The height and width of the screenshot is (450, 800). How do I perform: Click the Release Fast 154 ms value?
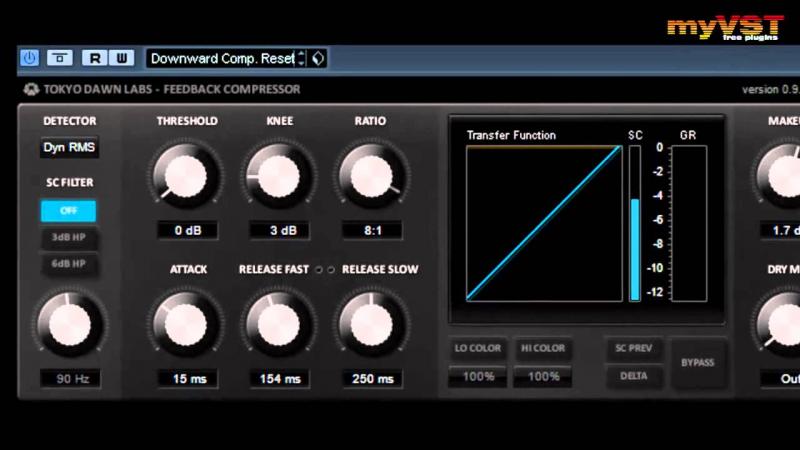[280, 379]
